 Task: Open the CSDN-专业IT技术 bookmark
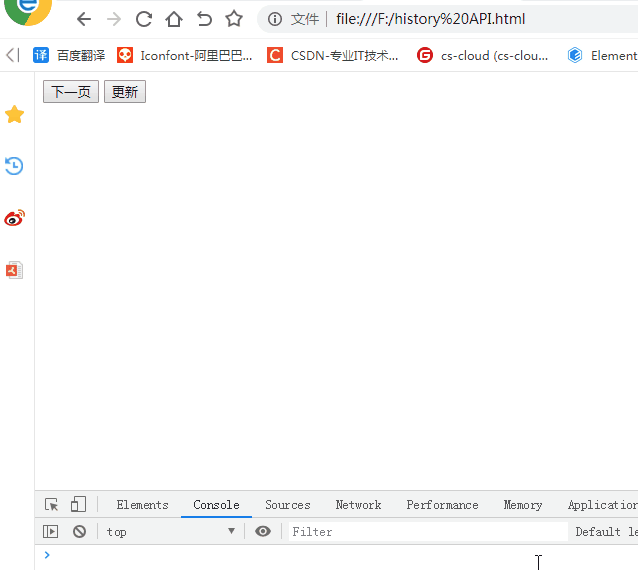click(x=332, y=55)
